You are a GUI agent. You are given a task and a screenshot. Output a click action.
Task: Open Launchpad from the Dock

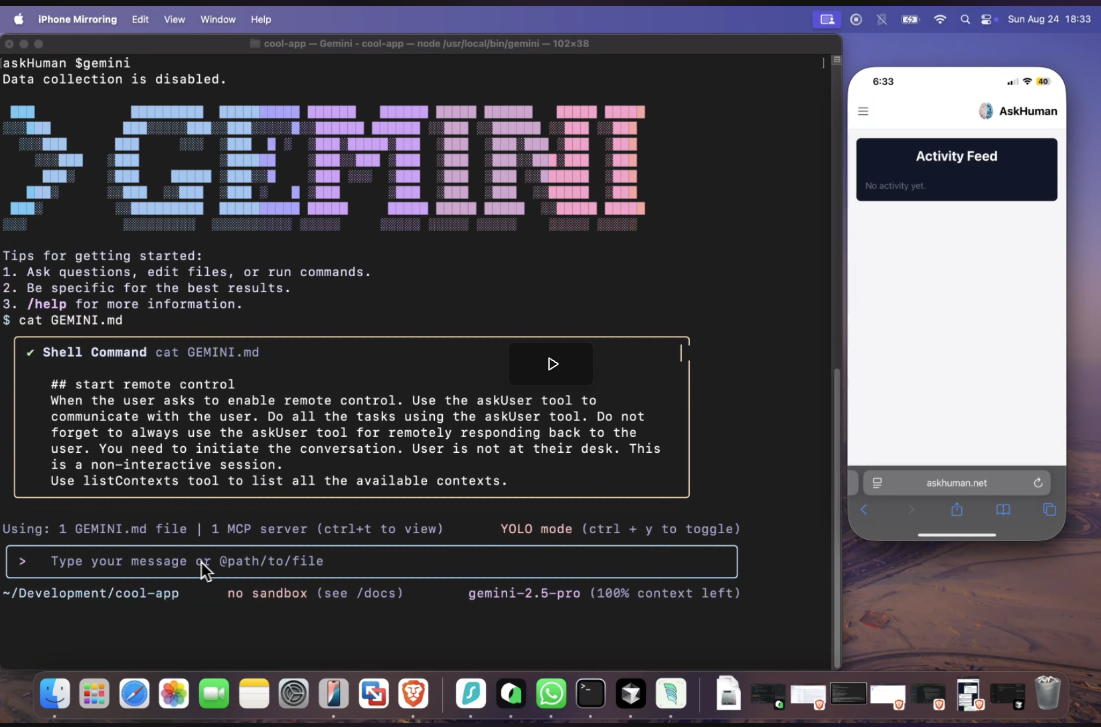point(94,694)
